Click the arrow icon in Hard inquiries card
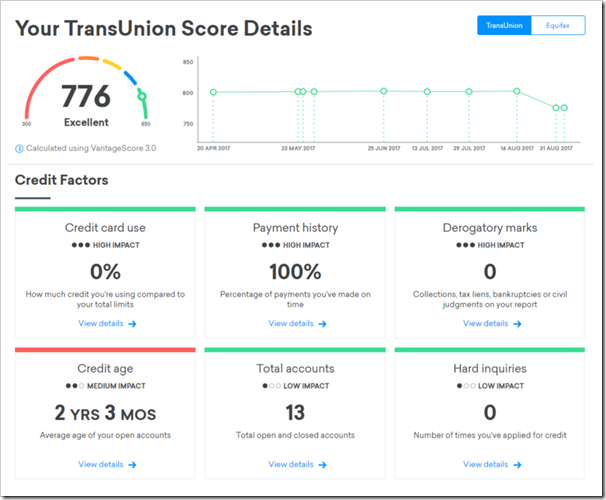The height and width of the screenshot is (500, 606). point(517,465)
